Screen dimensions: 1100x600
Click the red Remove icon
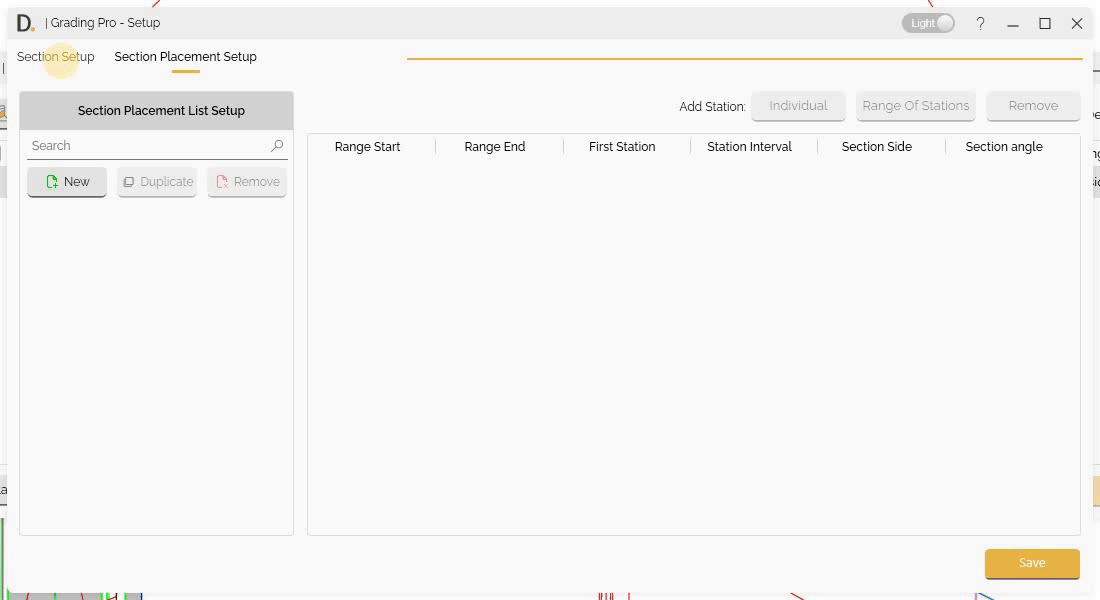[221, 181]
